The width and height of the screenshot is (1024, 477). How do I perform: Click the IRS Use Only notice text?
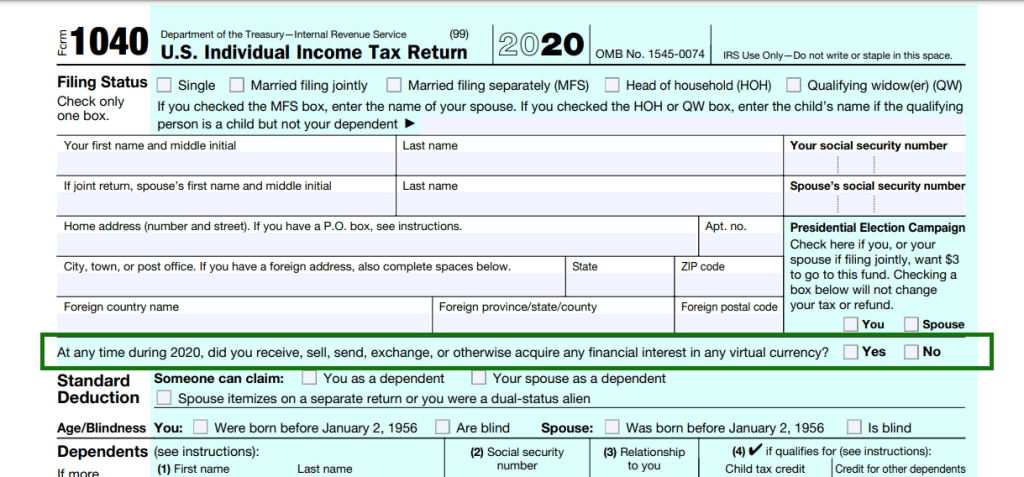(837, 56)
